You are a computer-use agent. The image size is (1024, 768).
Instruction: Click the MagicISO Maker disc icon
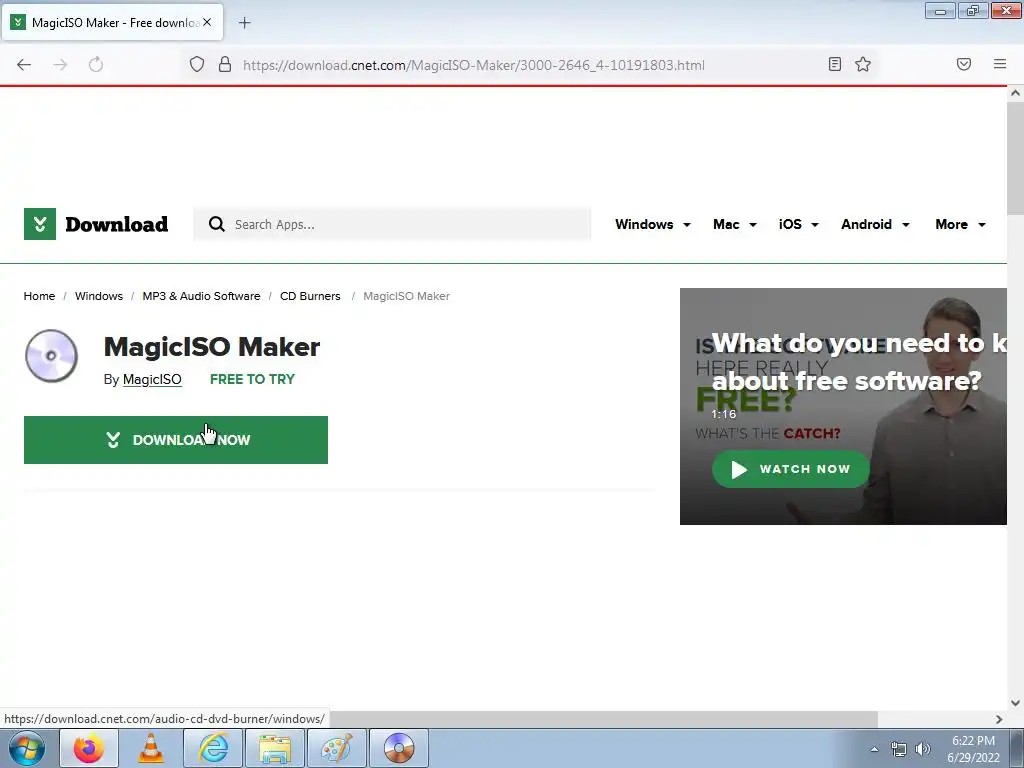[x=51, y=355]
